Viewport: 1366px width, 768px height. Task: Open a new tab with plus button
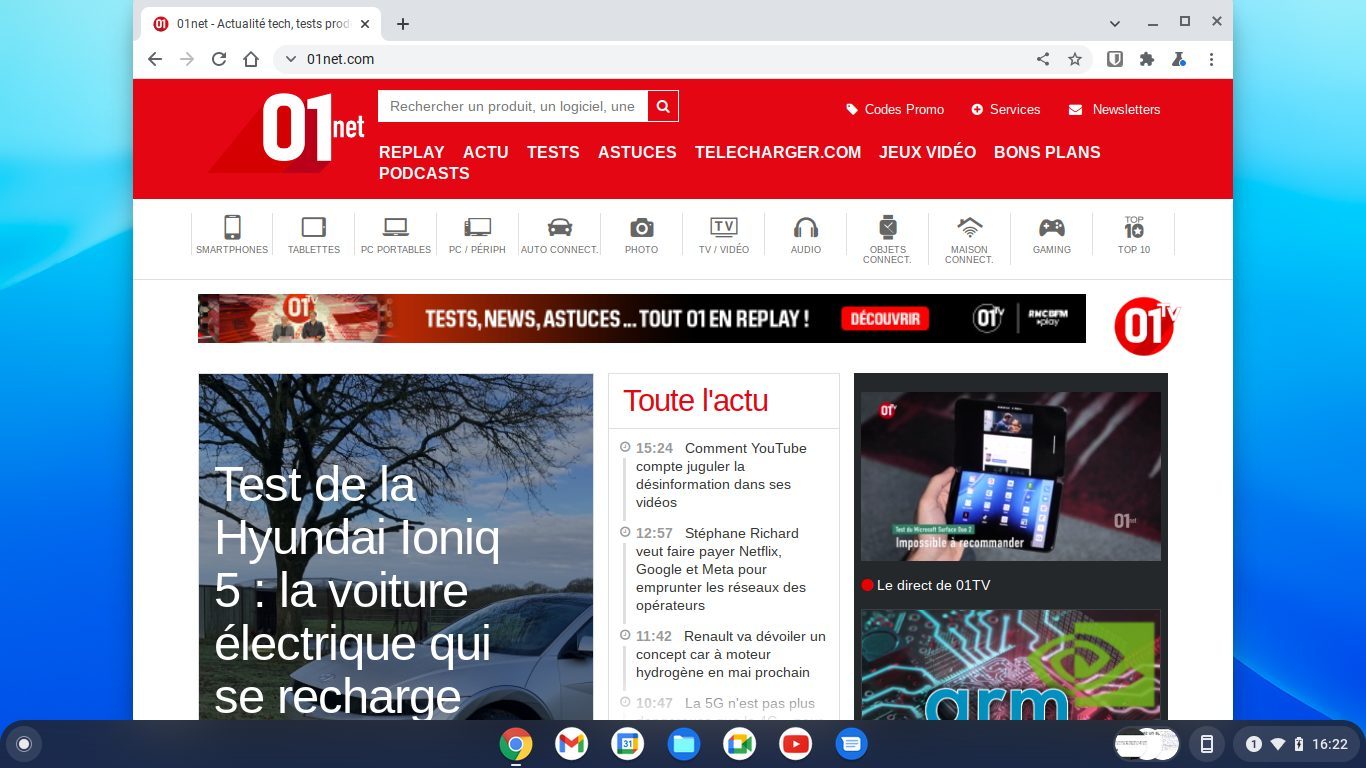pos(403,24)
